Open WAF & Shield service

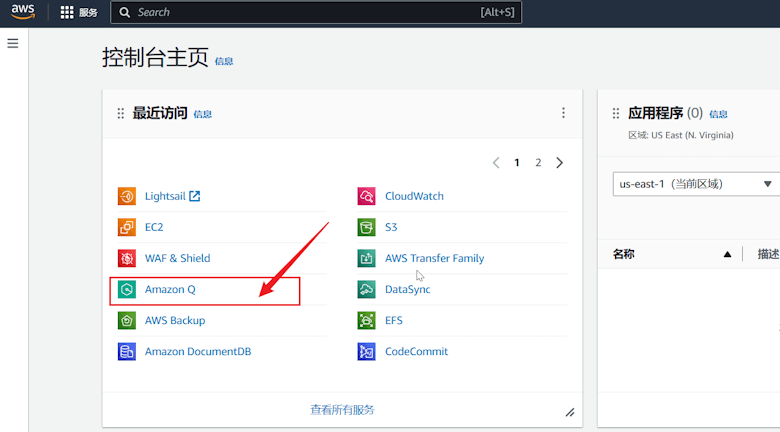coord(178,258)
